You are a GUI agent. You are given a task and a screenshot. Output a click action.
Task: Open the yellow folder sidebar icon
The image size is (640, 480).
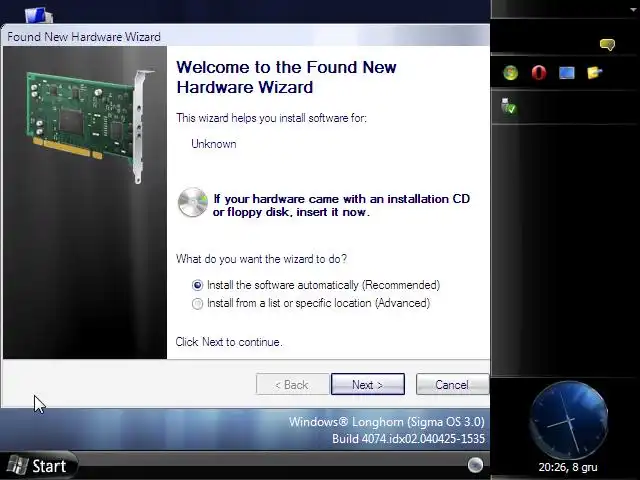tap(594, 73)
